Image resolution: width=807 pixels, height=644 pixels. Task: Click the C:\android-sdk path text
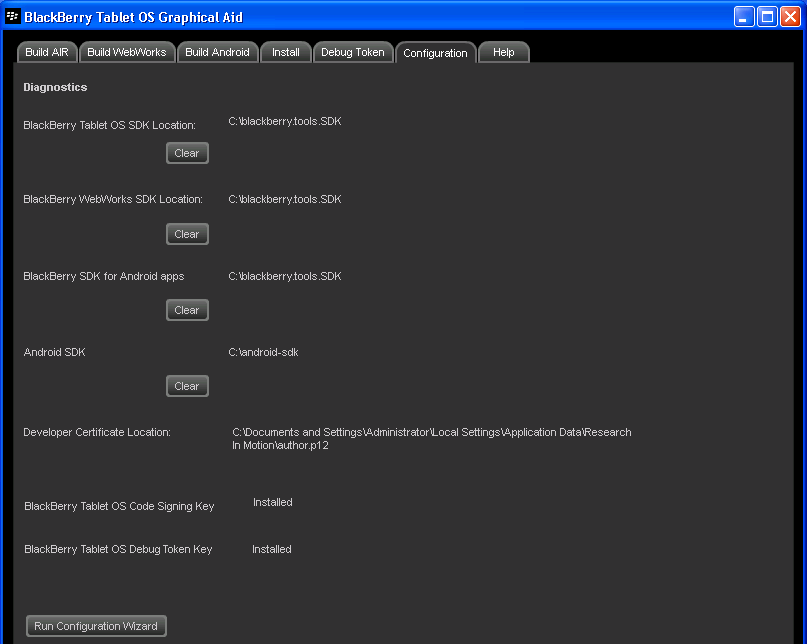(x=263, y=352)
